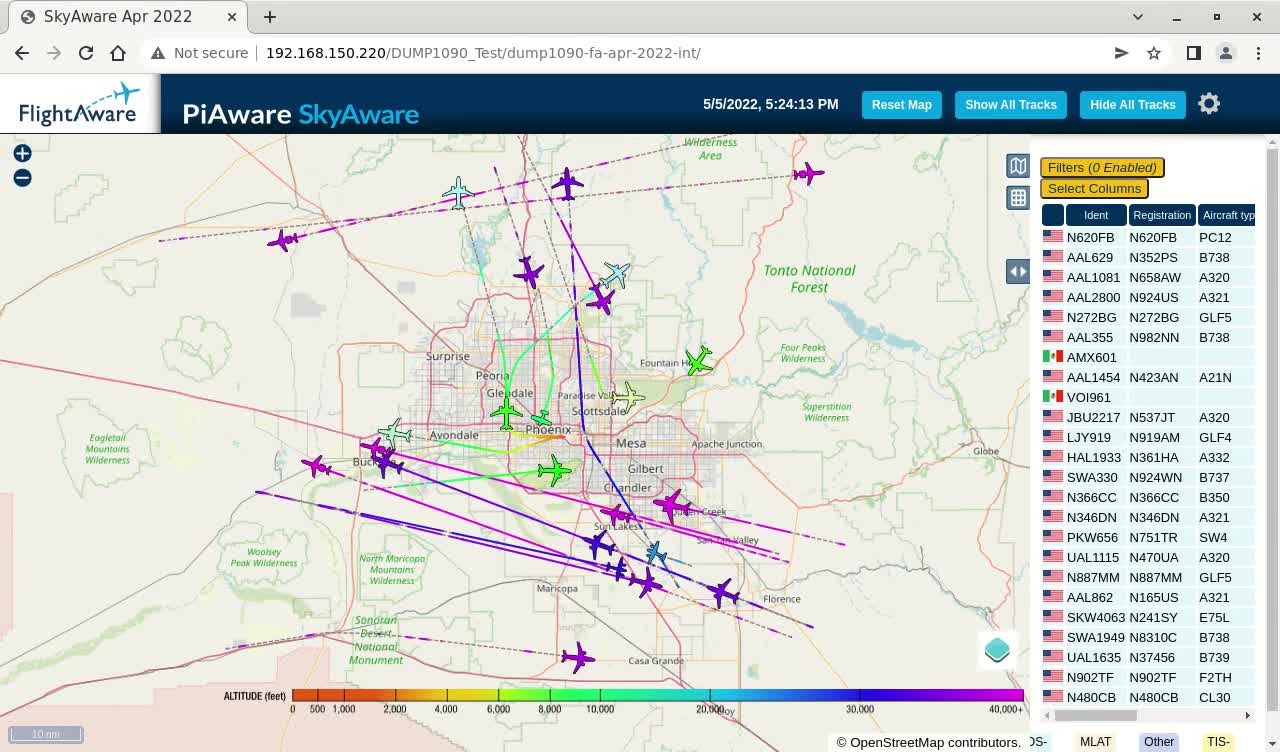Open the map layer switcher icon
Viewport: 1280px width, 752px height.
tap(1018, 166)
